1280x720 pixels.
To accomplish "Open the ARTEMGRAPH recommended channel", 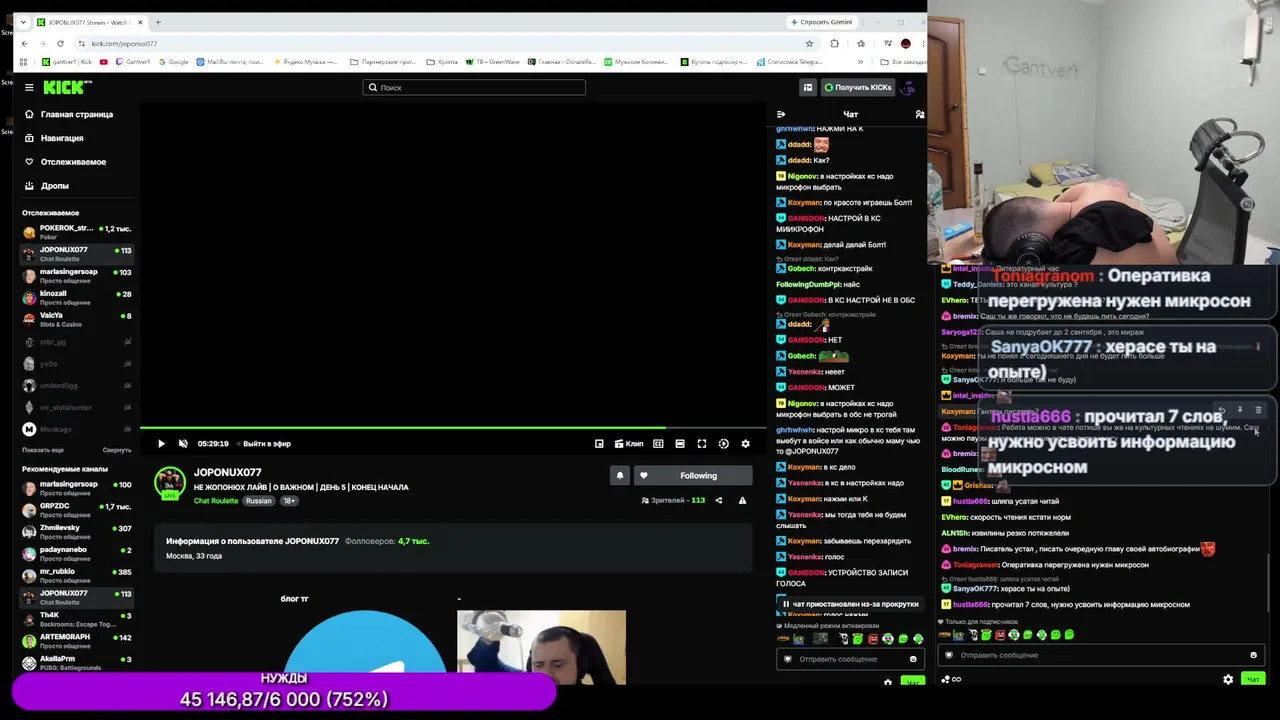I will coord(77,640).
